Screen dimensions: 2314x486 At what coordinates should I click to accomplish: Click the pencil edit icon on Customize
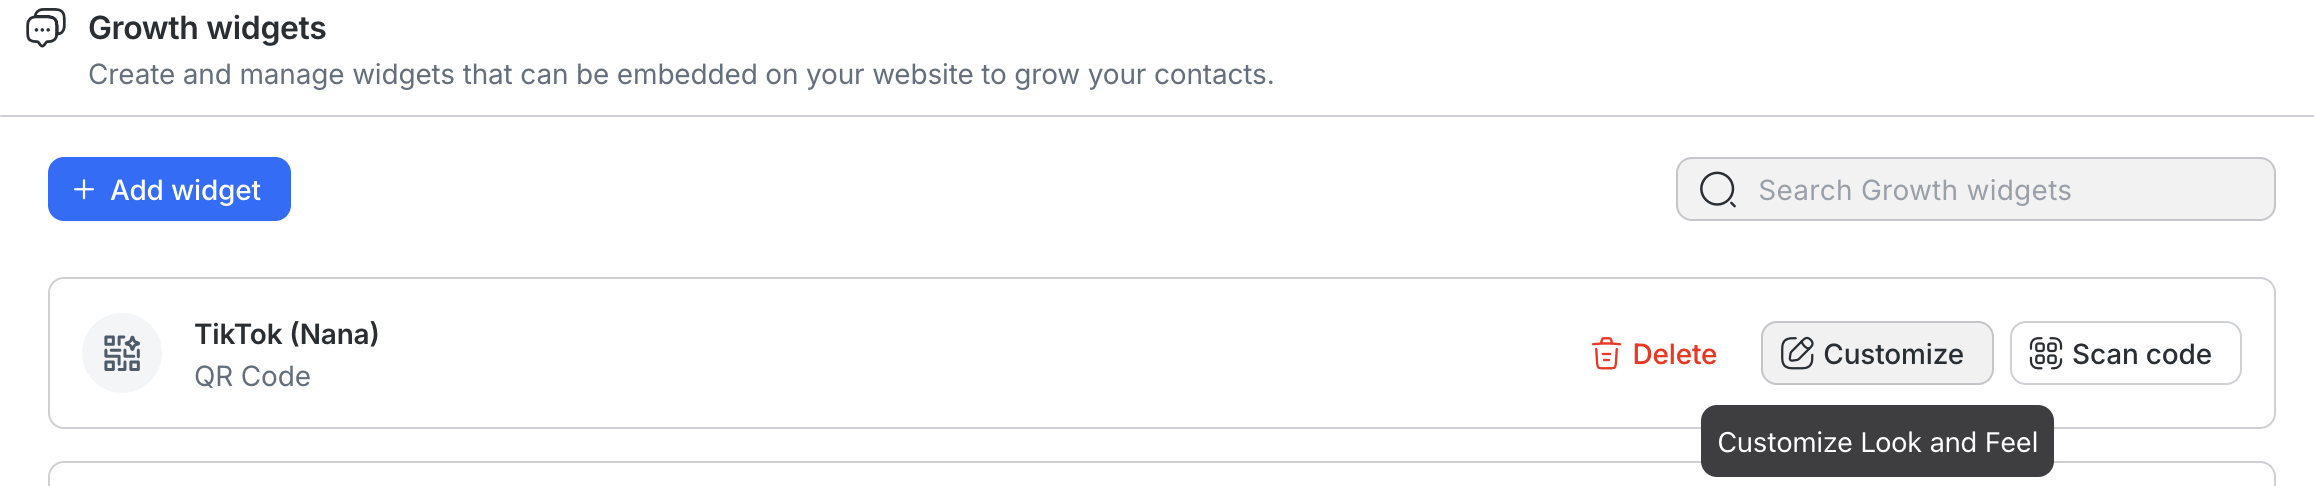tap(1797, 353)
